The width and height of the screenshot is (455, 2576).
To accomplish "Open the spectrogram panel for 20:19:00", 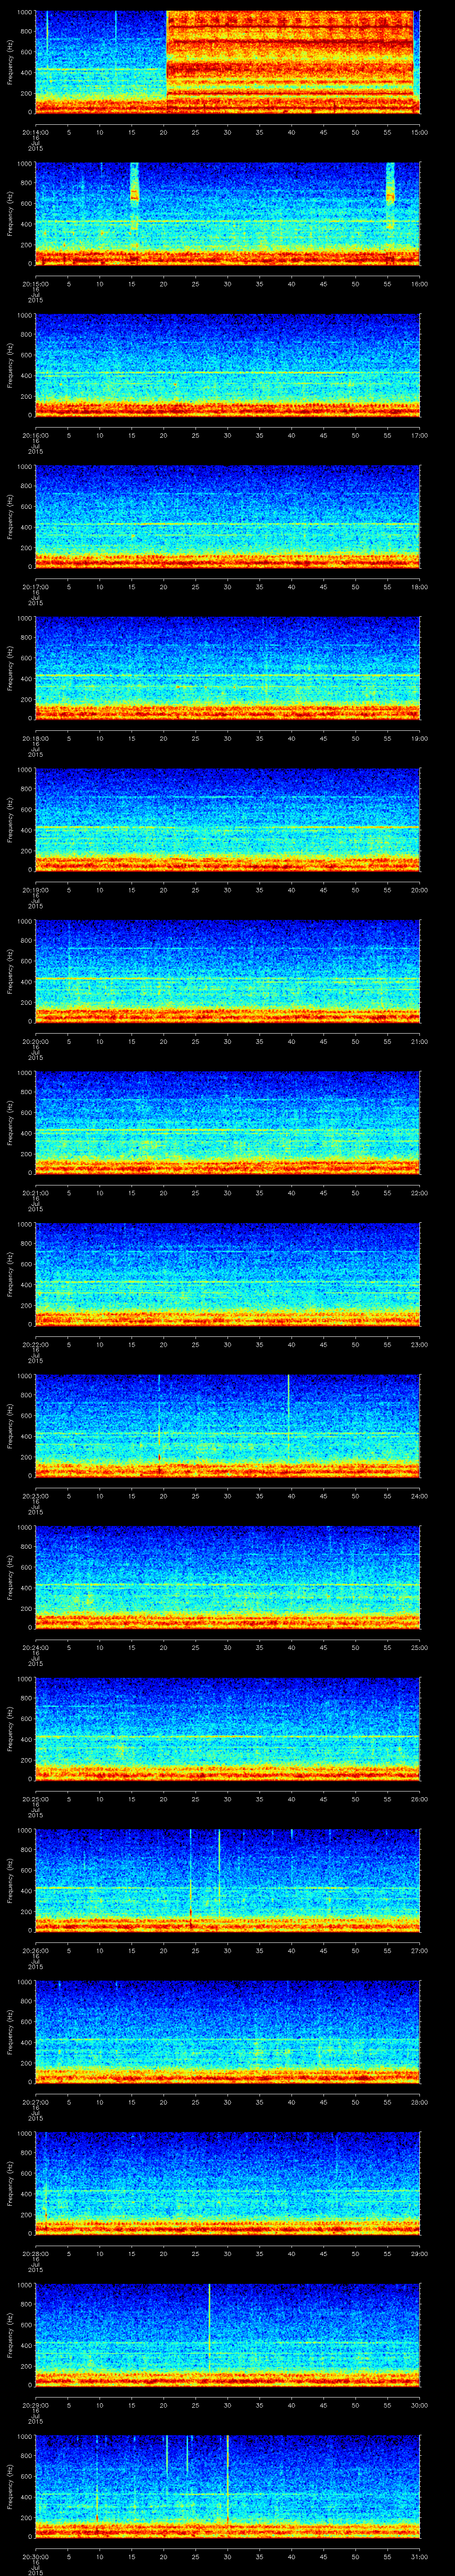I will coord(227,821).
